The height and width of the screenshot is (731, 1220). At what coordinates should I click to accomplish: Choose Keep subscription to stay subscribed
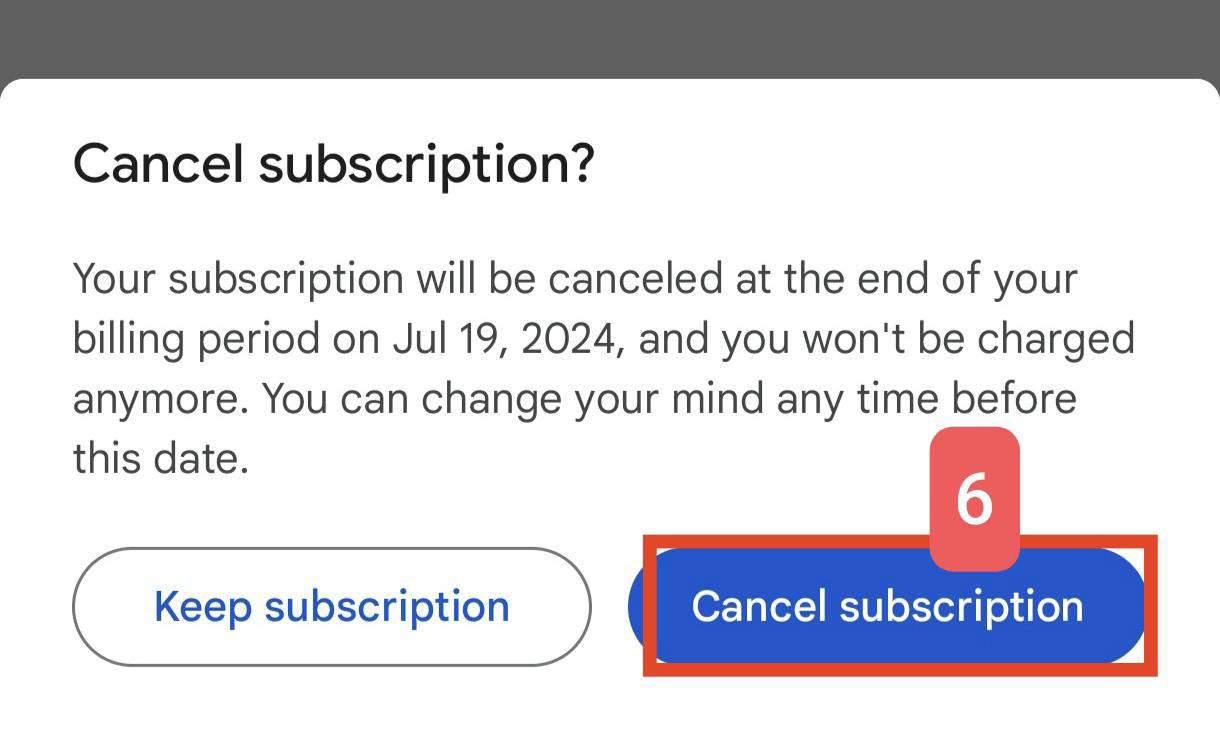332,606
